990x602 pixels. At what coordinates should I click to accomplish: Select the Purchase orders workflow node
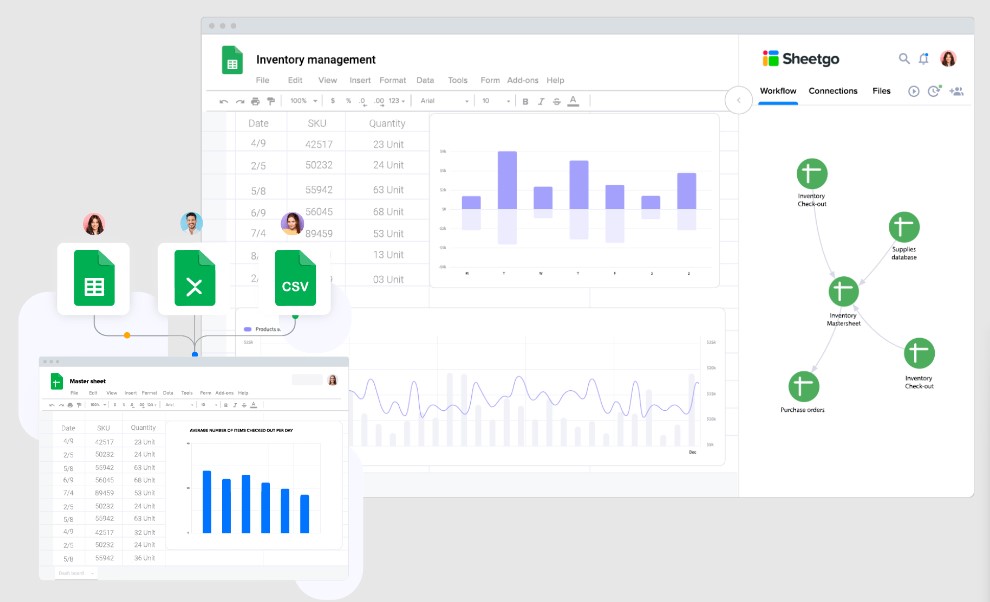point(804,387)
